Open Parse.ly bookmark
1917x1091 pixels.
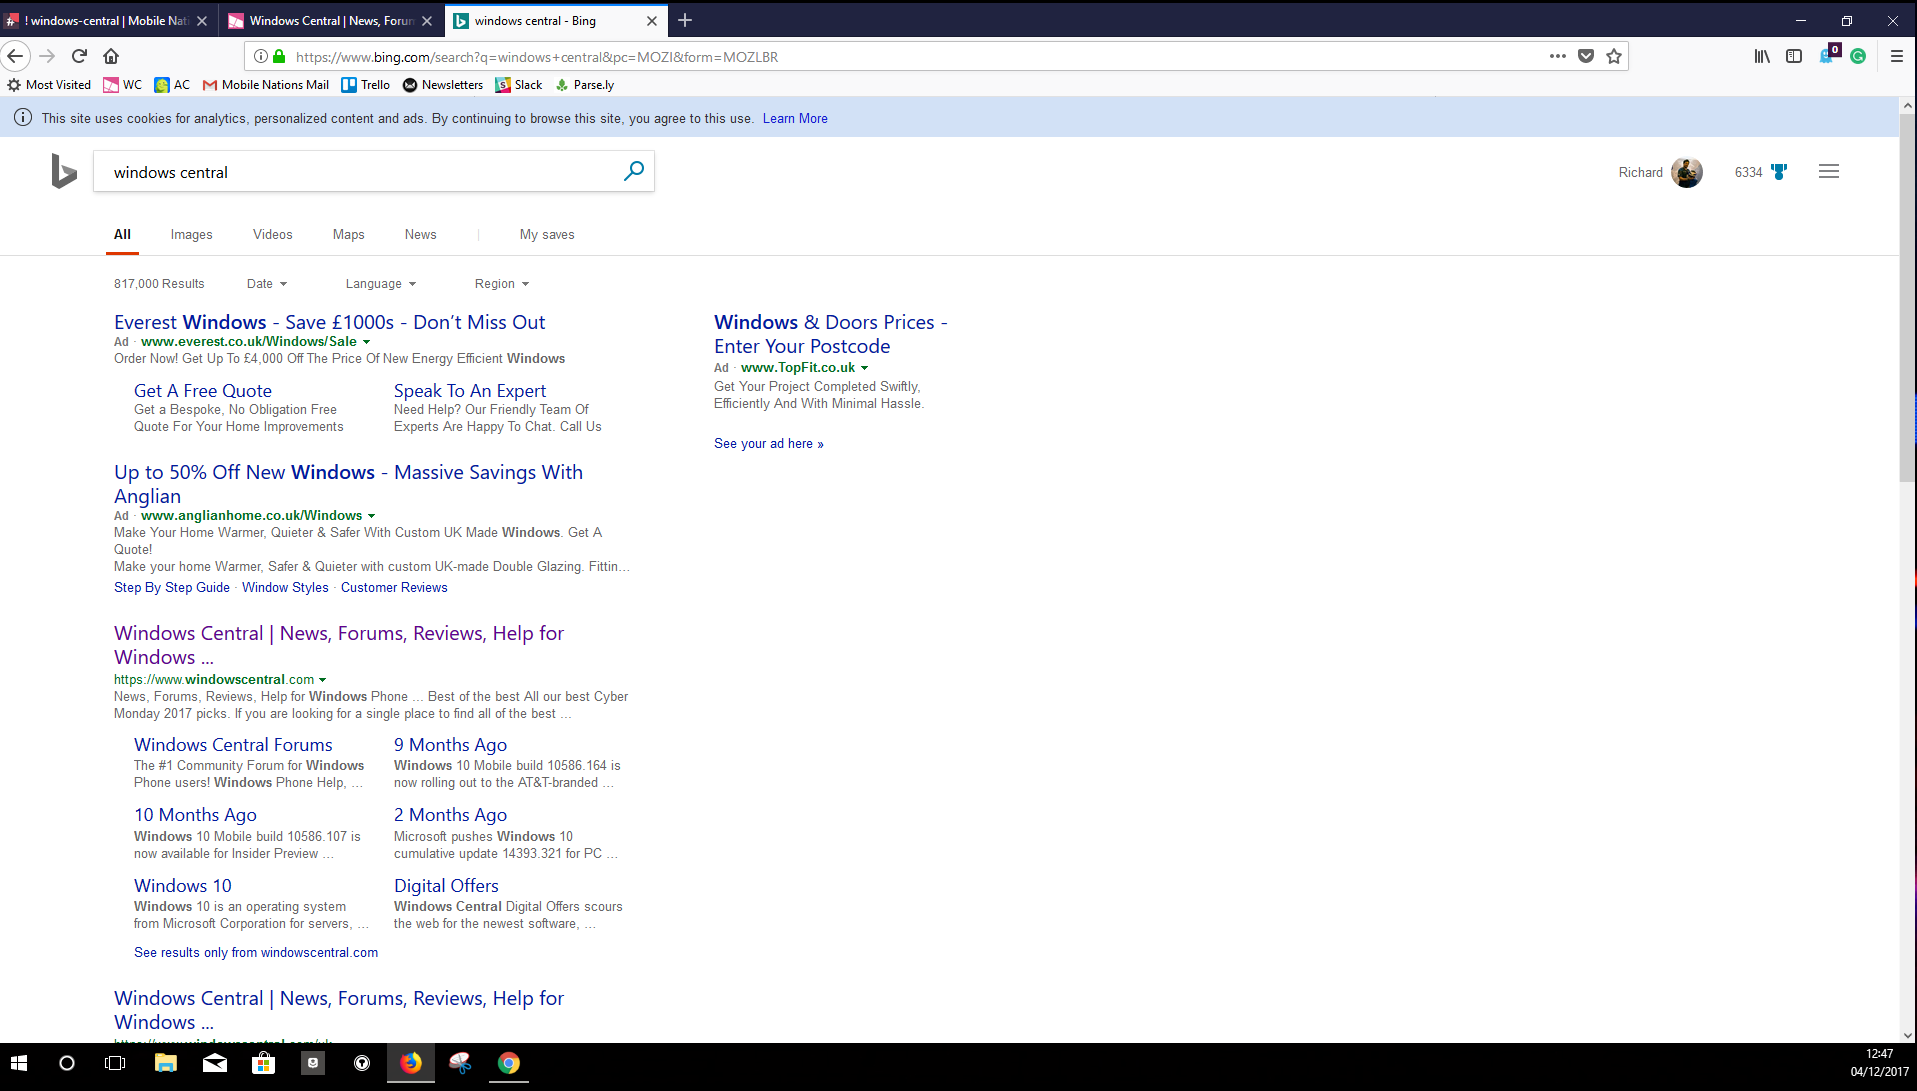point(585,85)
